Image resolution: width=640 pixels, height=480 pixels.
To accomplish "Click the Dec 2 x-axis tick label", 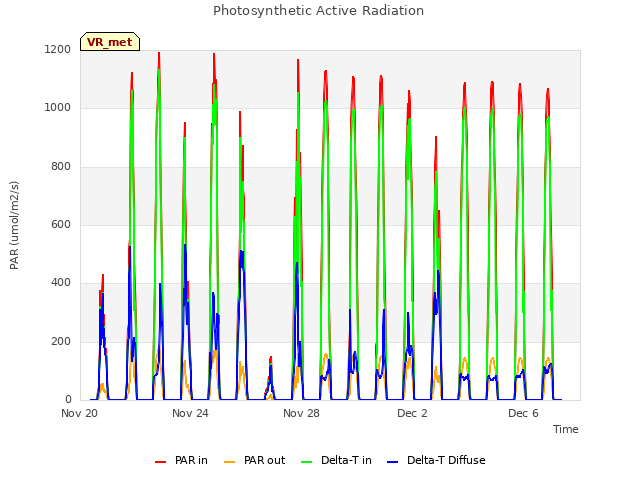I will (x=412, y=413).
